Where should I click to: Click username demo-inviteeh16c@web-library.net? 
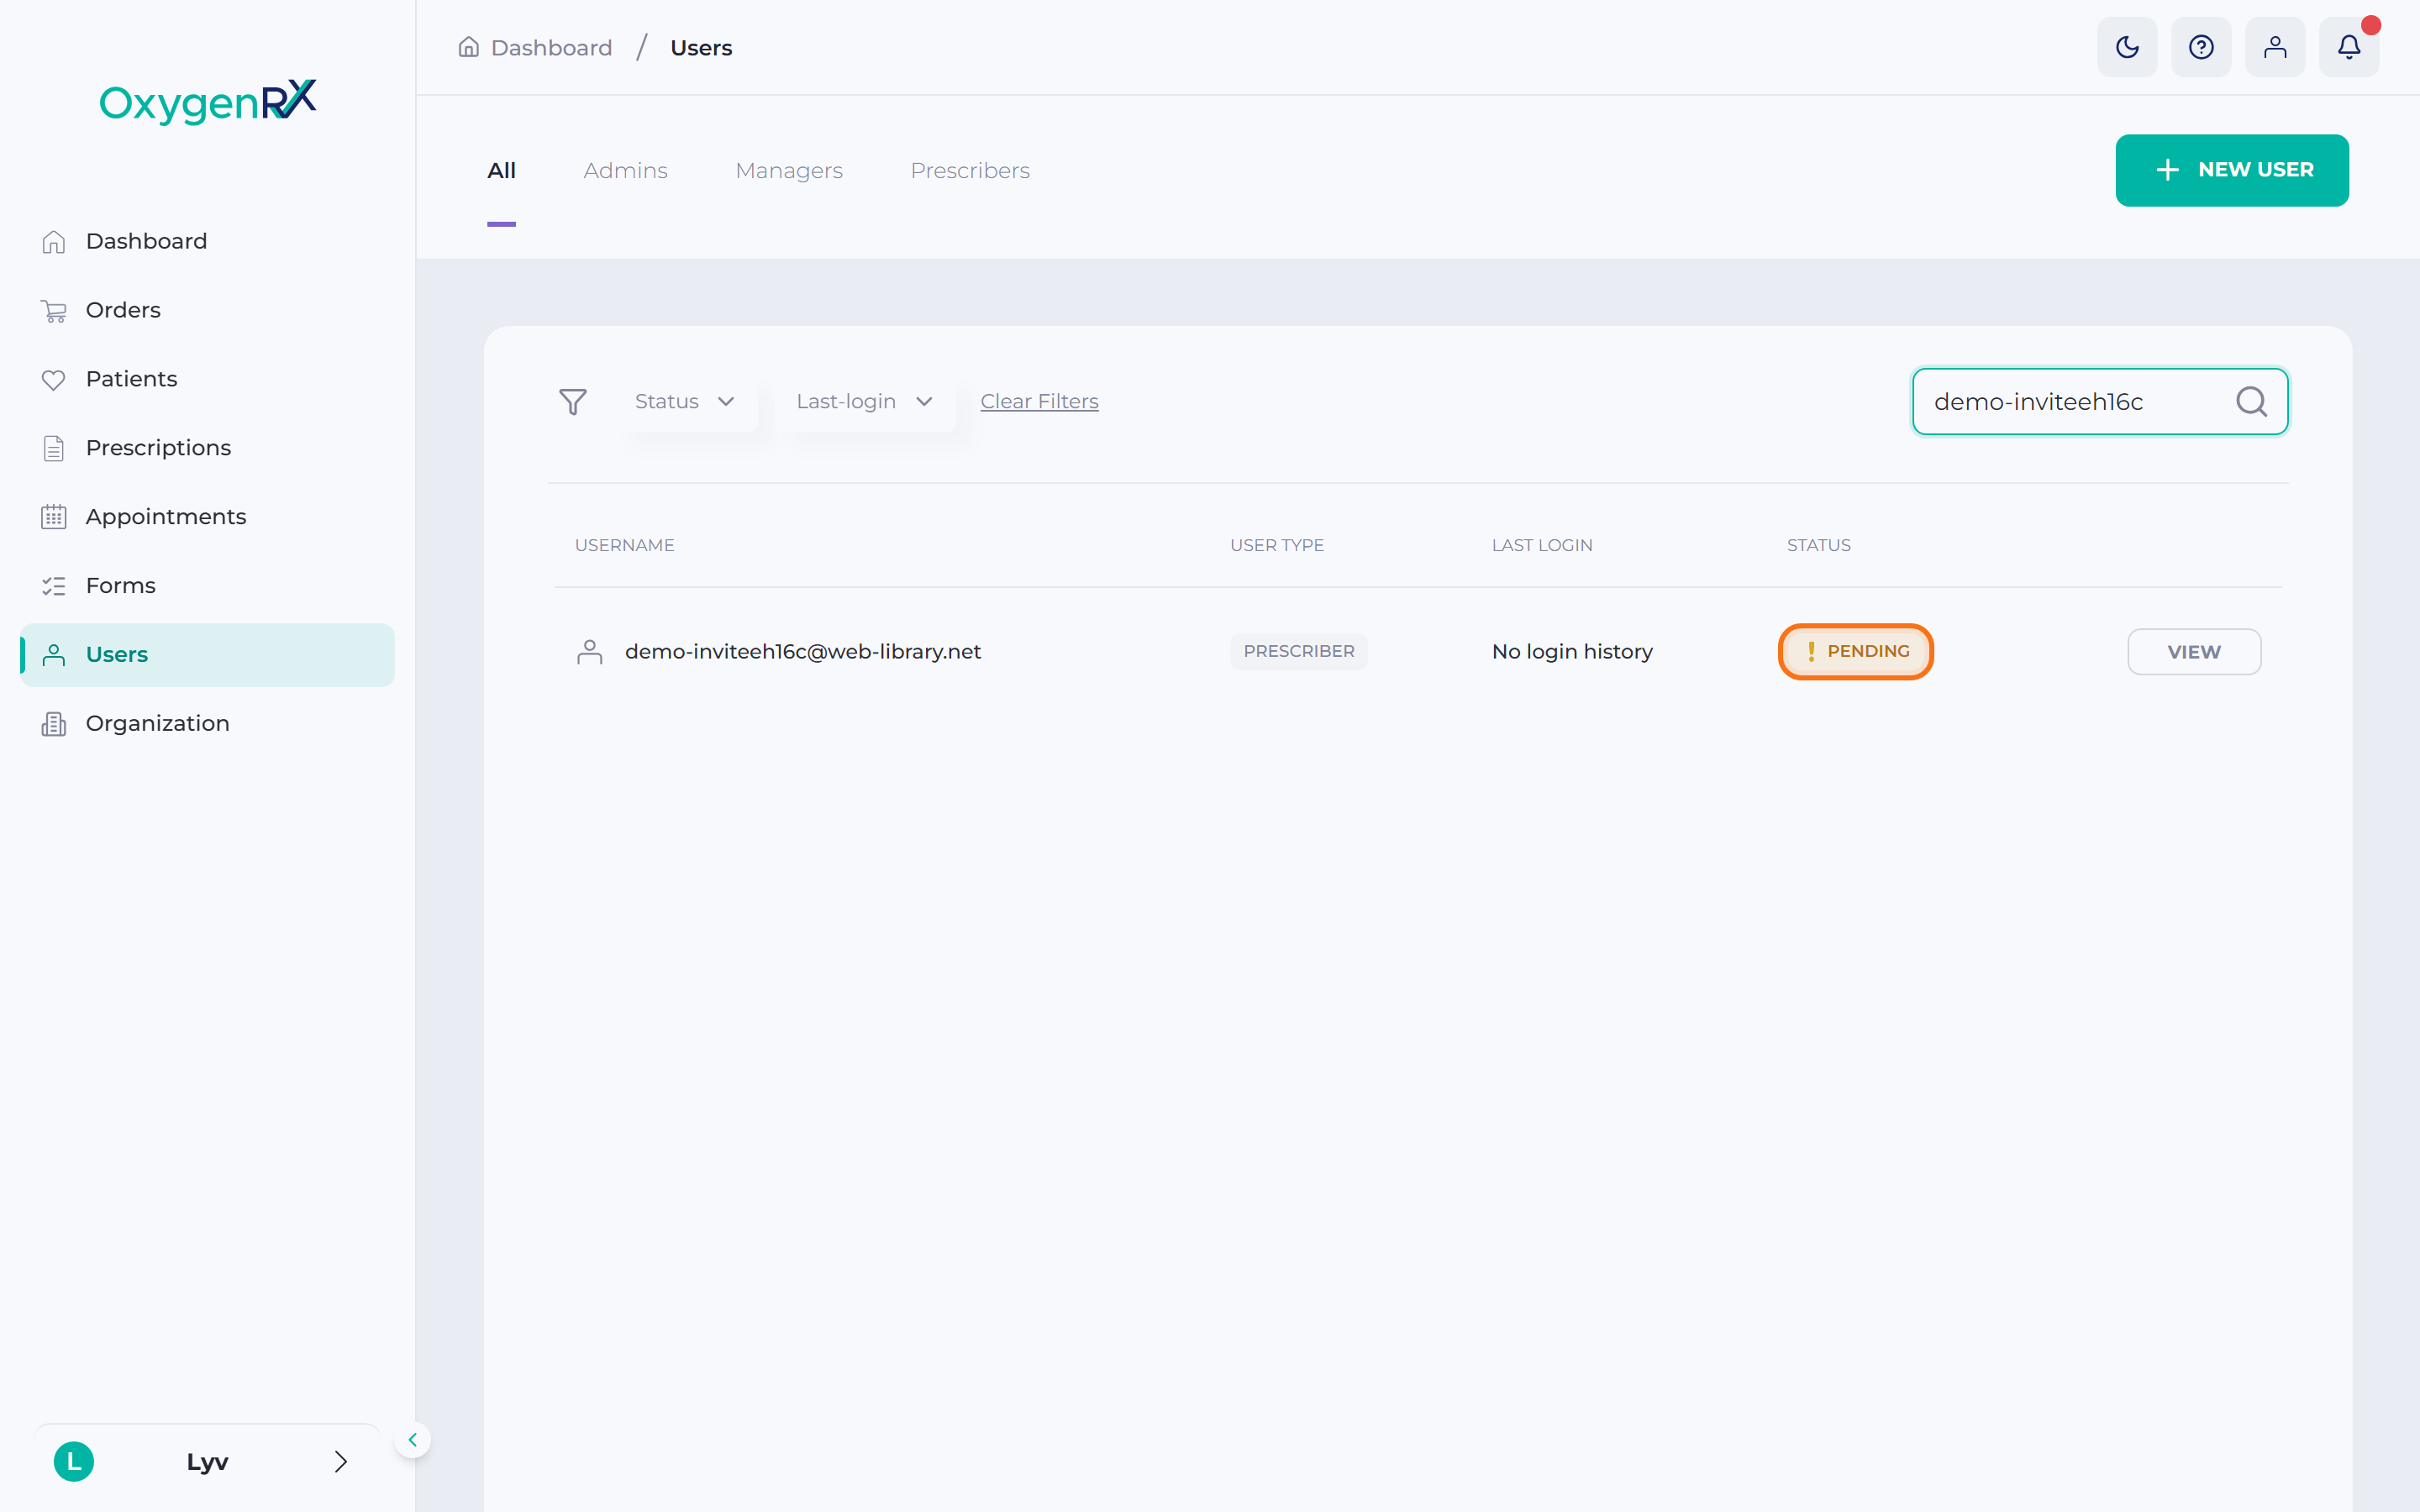(803, 652)
